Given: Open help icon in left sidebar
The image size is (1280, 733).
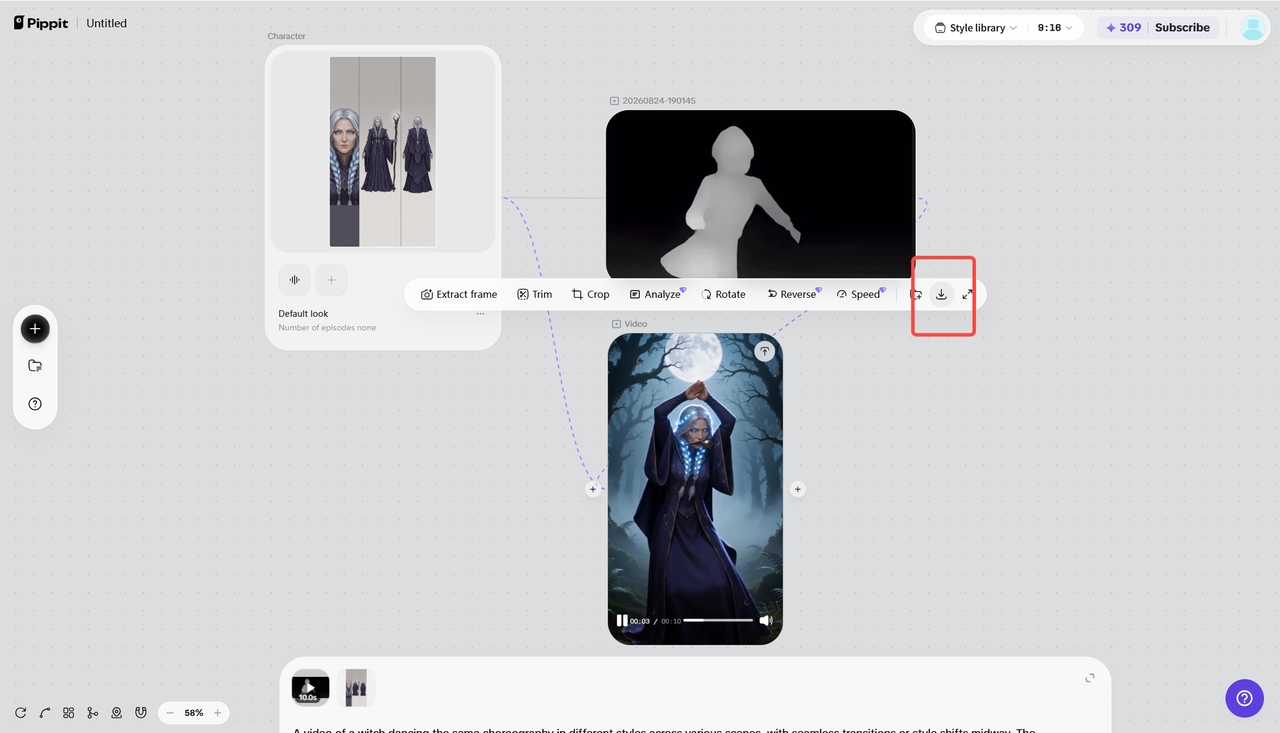Looking at the screenshot, I should (35, 404).
